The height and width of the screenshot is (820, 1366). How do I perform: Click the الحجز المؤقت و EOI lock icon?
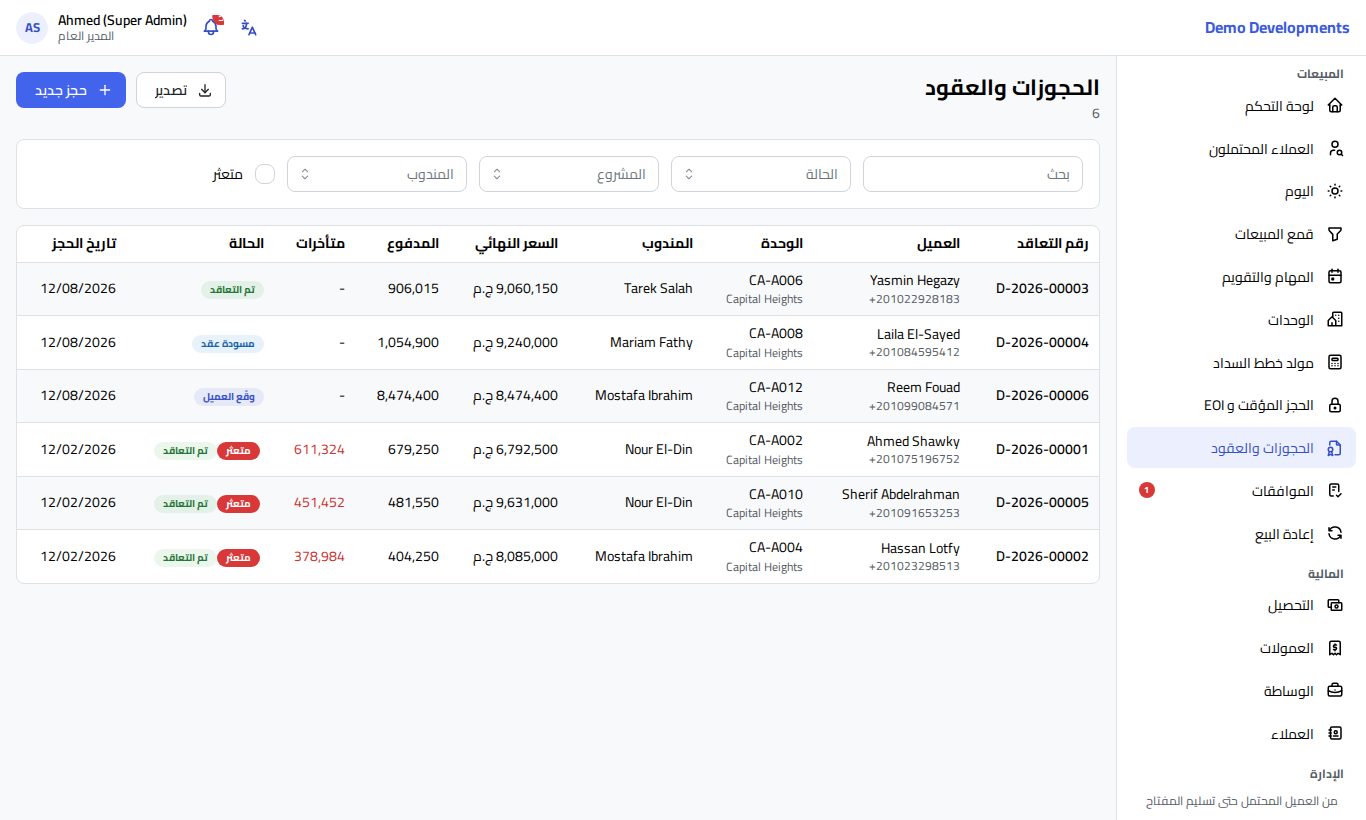pyautogui.click(x=1334, y=405)
